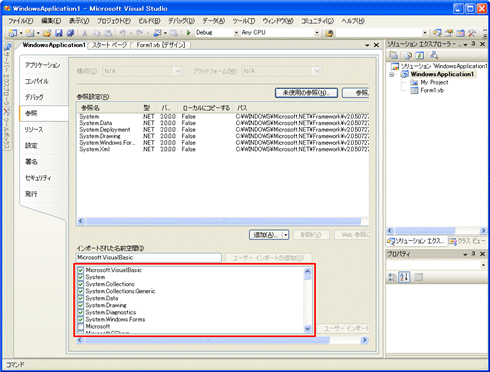Screen dimensions: 490x372
Task: Open the Any CPU platform dropdown
Action: pyautogui.click(x=317, y=33)
